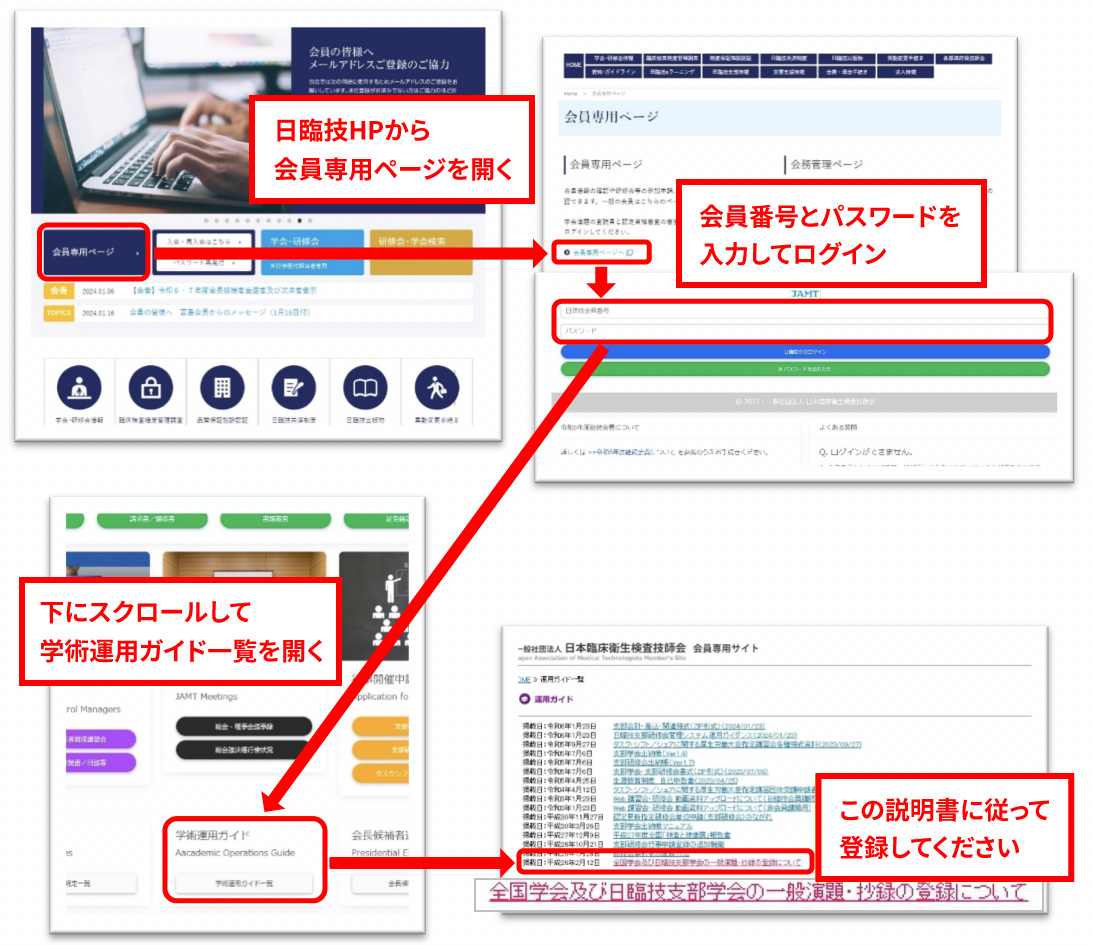The height and width of the screenshot is (945, 1093).
Task: Open 資料・ガイドライン in the top navigation
Action: tap(613, 72)
